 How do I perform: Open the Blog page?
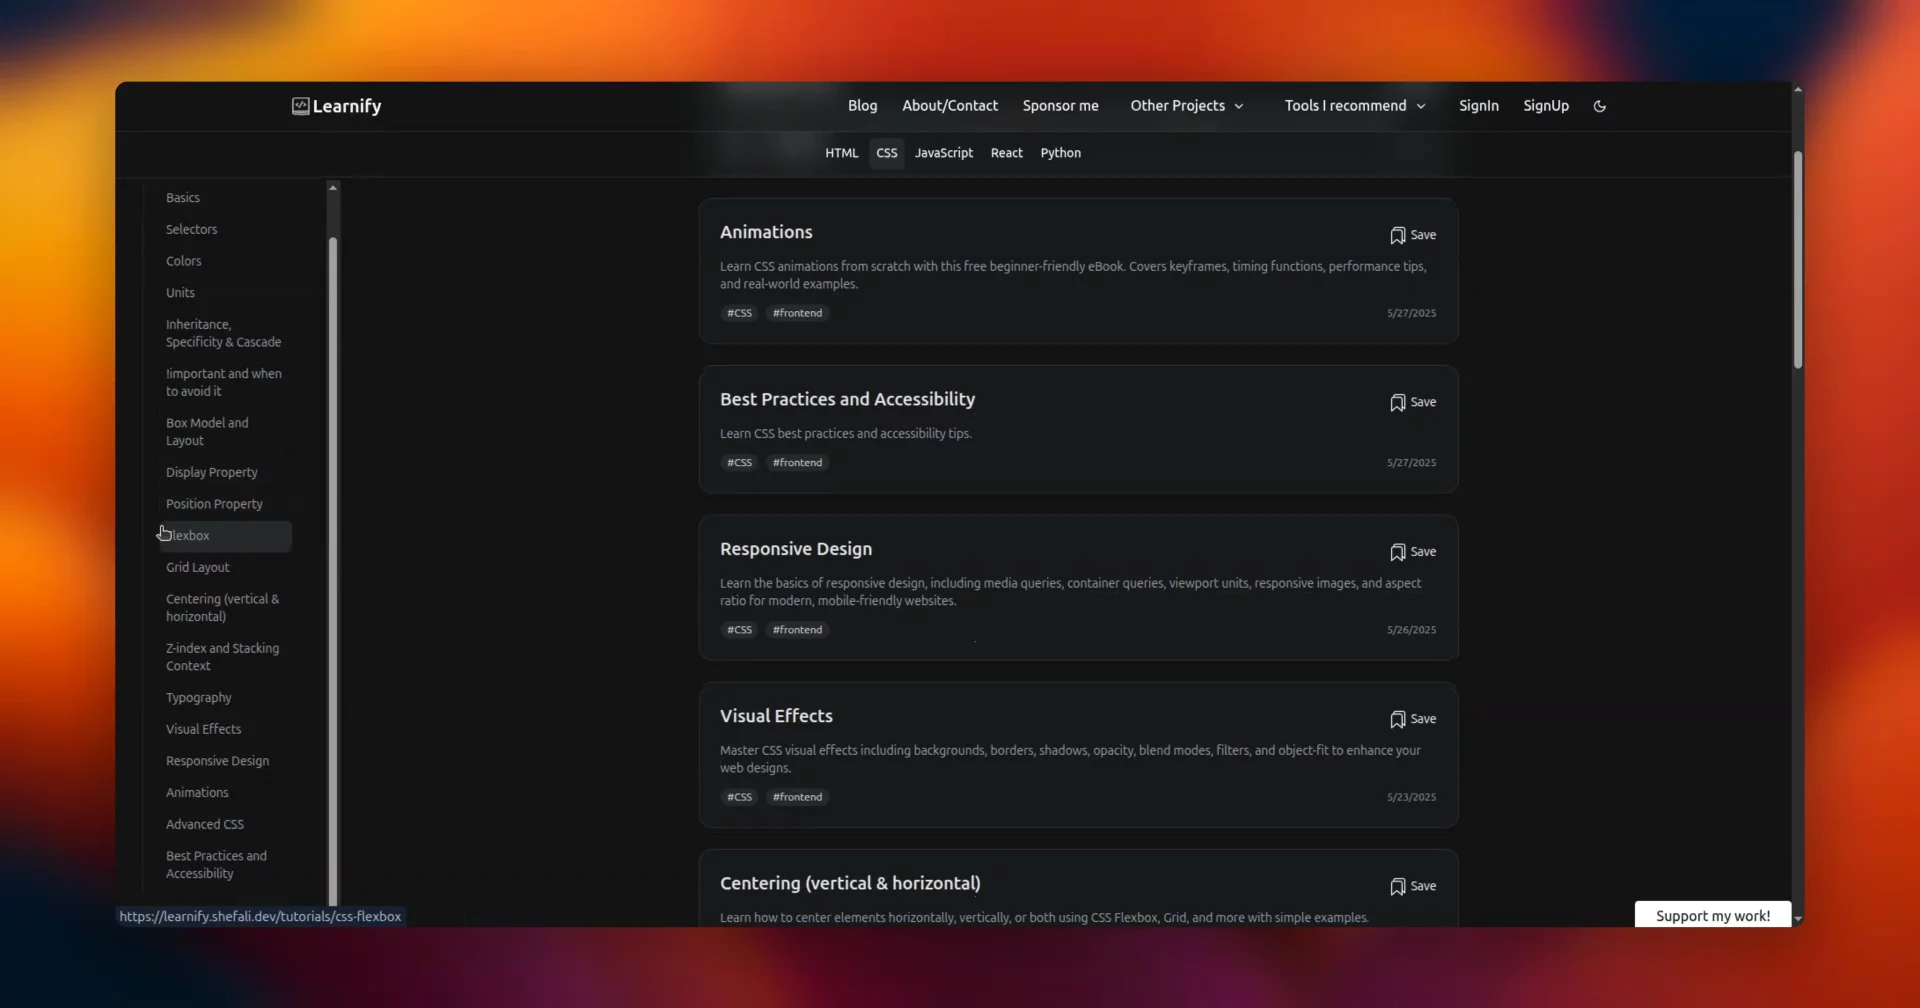(862, 106)
